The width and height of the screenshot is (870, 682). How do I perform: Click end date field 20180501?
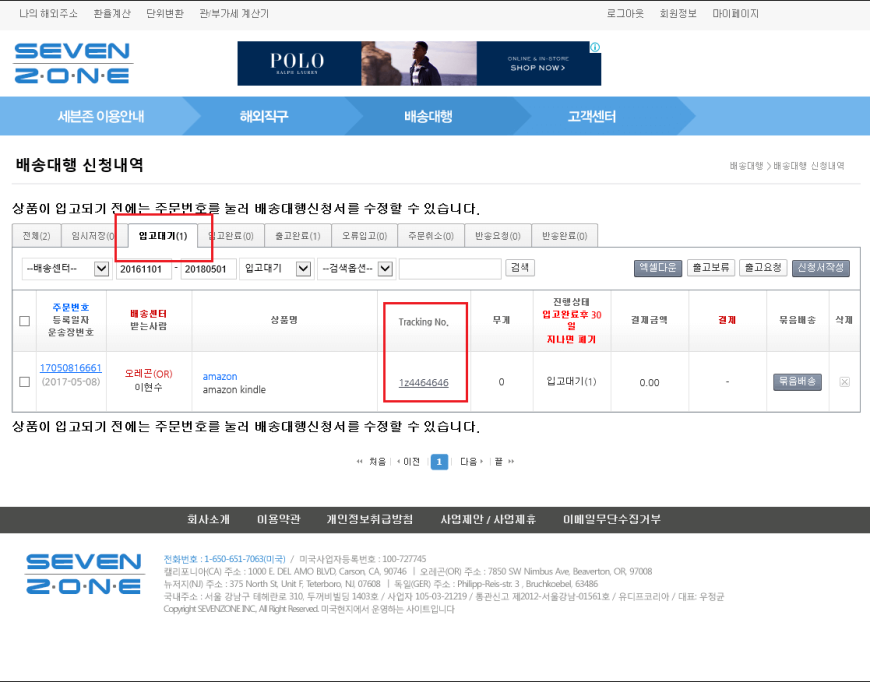click(x=209, y=269)
